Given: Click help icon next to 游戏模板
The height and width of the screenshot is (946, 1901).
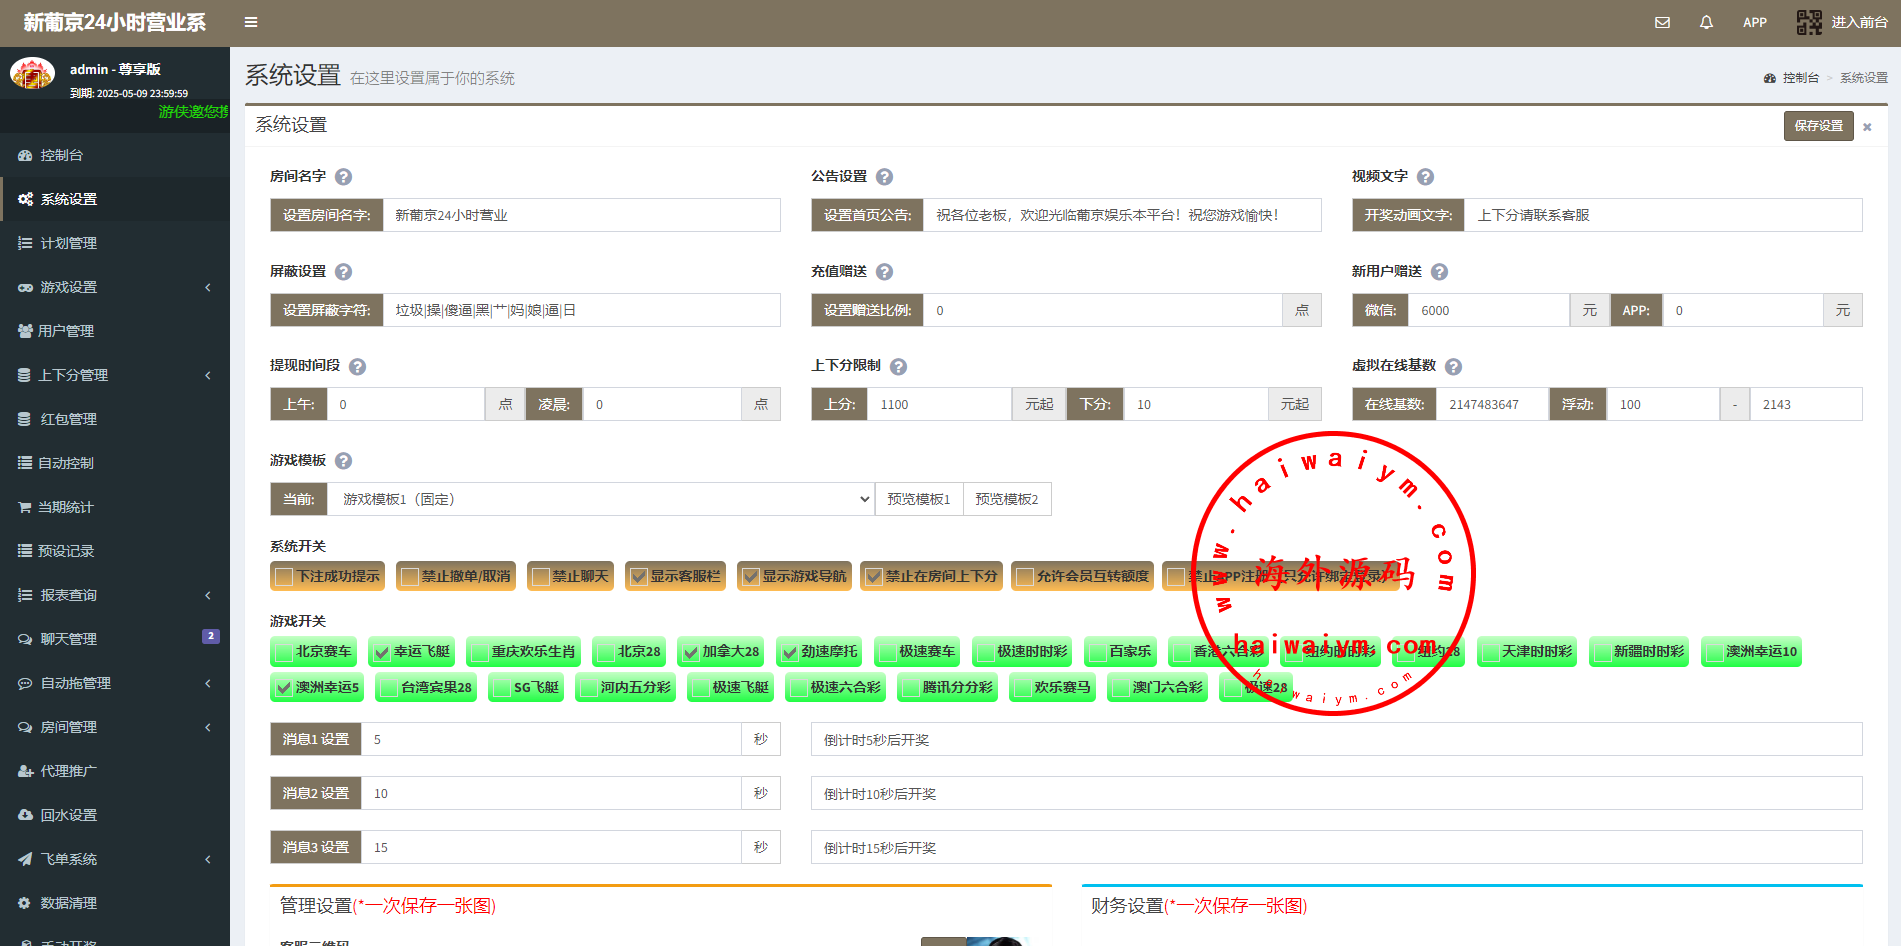Looking at the screenshot, I should 343,461.
